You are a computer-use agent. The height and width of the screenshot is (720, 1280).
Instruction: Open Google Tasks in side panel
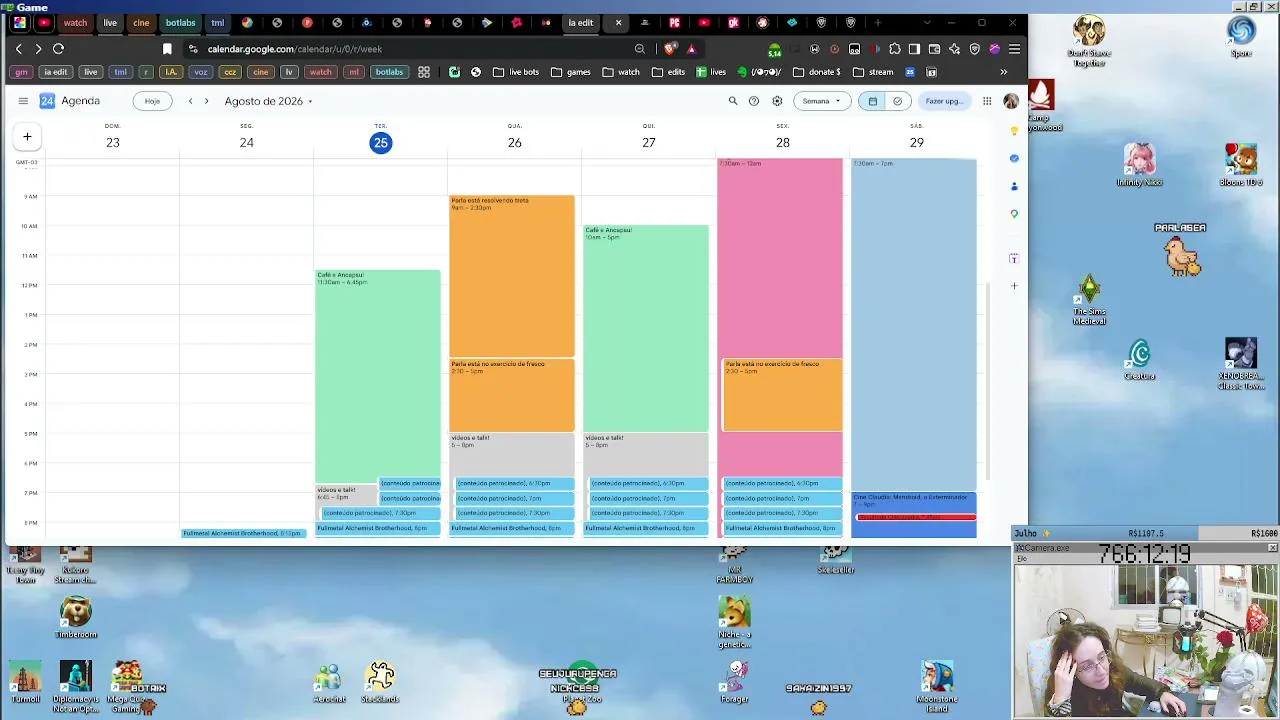(1014, 158)
